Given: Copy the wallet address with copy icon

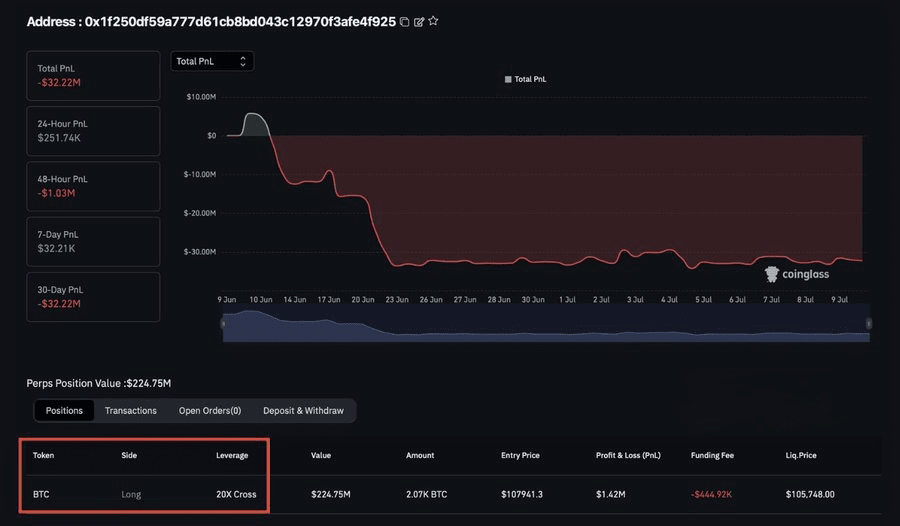Looking at the screenshot, I should pyautogui.click(x=405, y=22).
